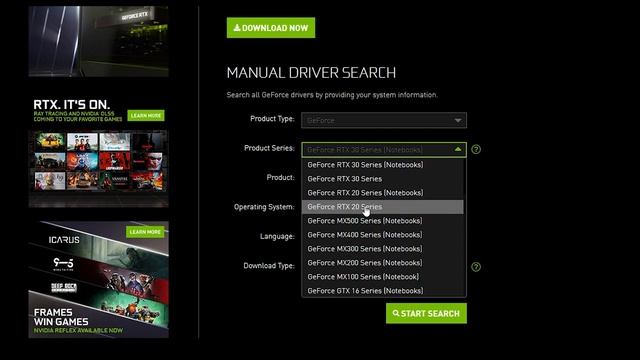Click the Product Series dropdown arrow
This screenshot has width=640, height=360.
pyautogui.click(x=458, y=149)
